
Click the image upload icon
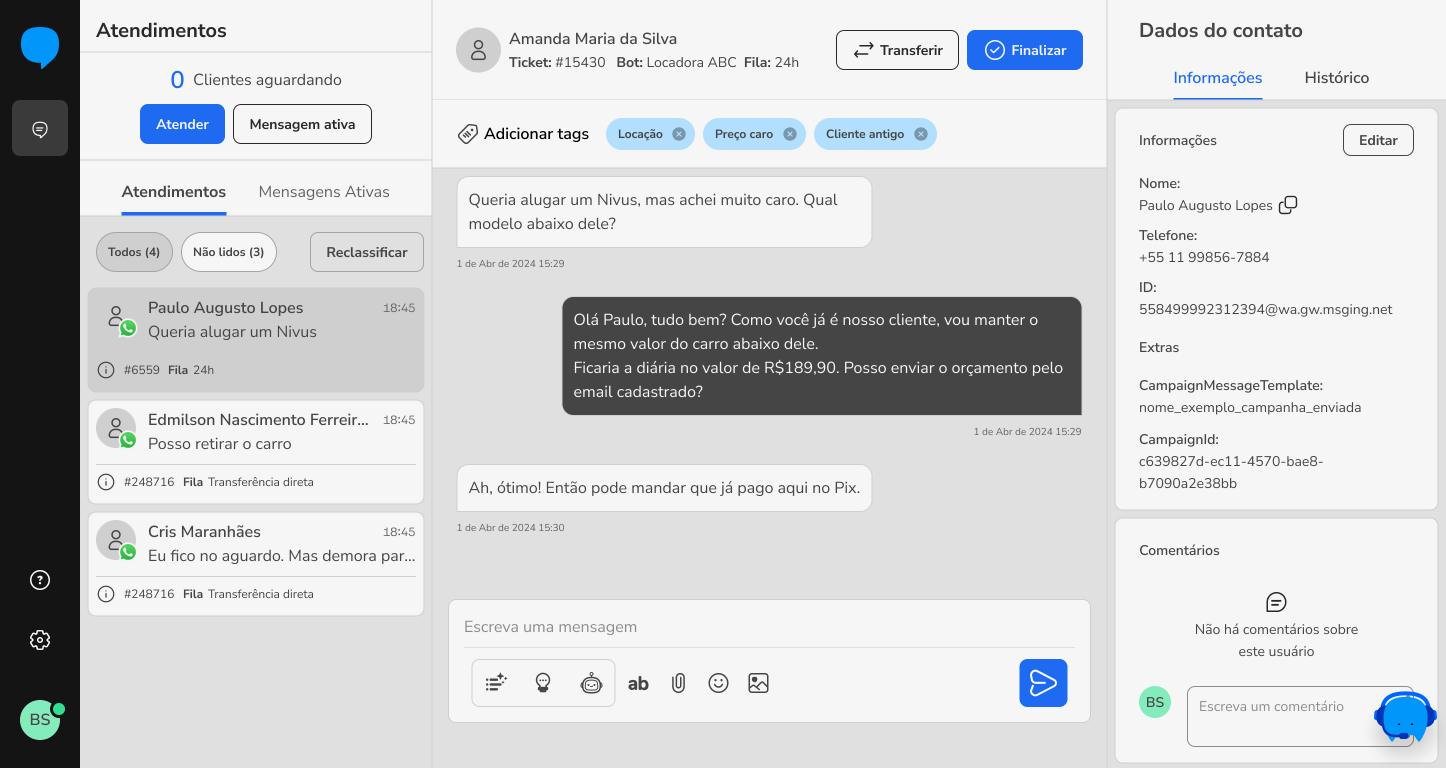(x=758, y=683)
